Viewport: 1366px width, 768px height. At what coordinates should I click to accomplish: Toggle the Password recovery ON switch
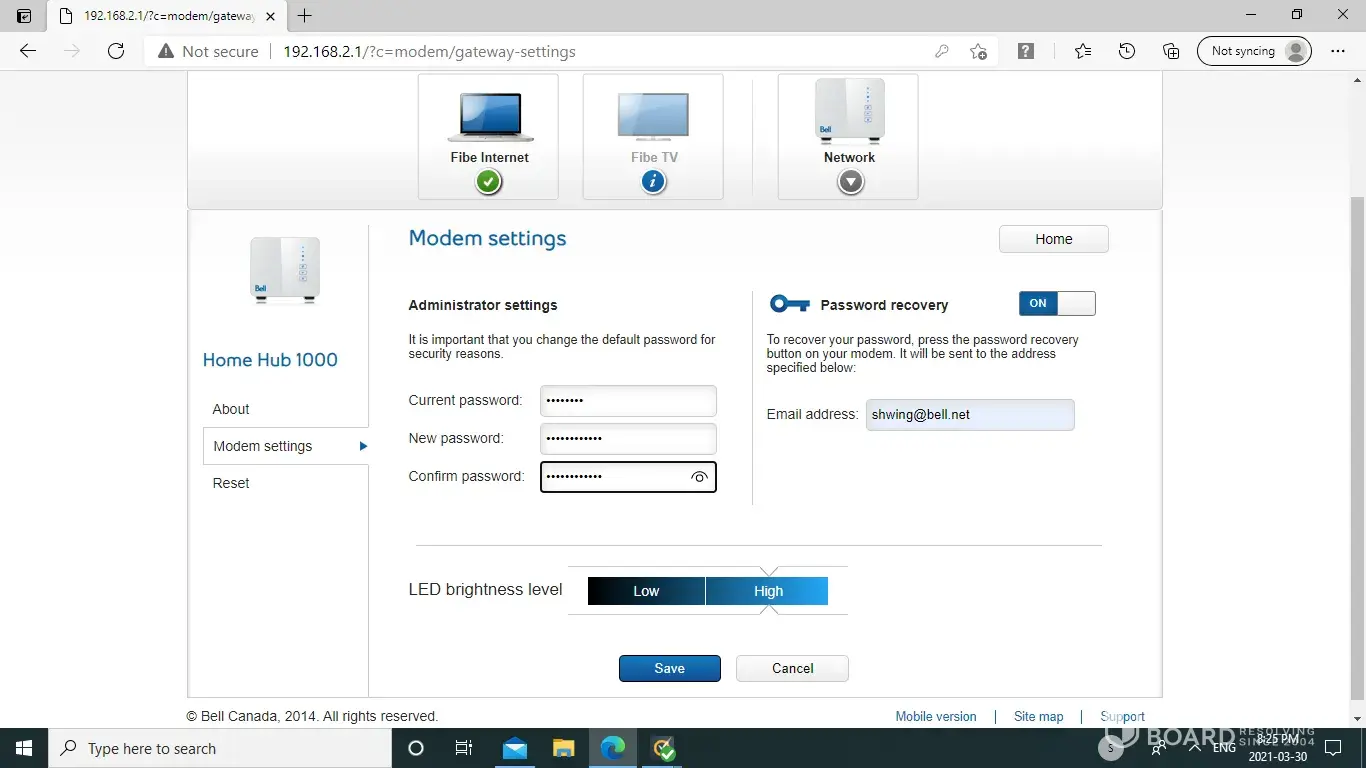click(1057, 304)
